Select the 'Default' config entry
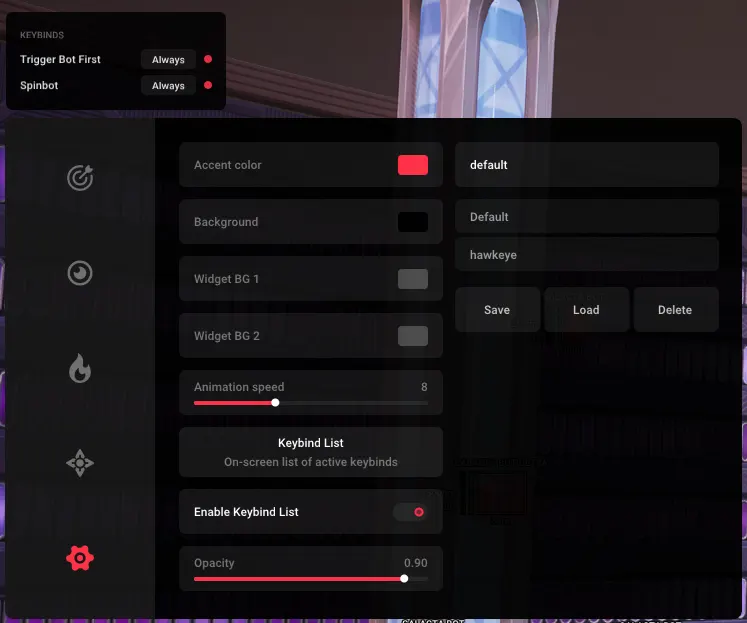The height and width of the screenshot is (623, 747). (587, 217)
